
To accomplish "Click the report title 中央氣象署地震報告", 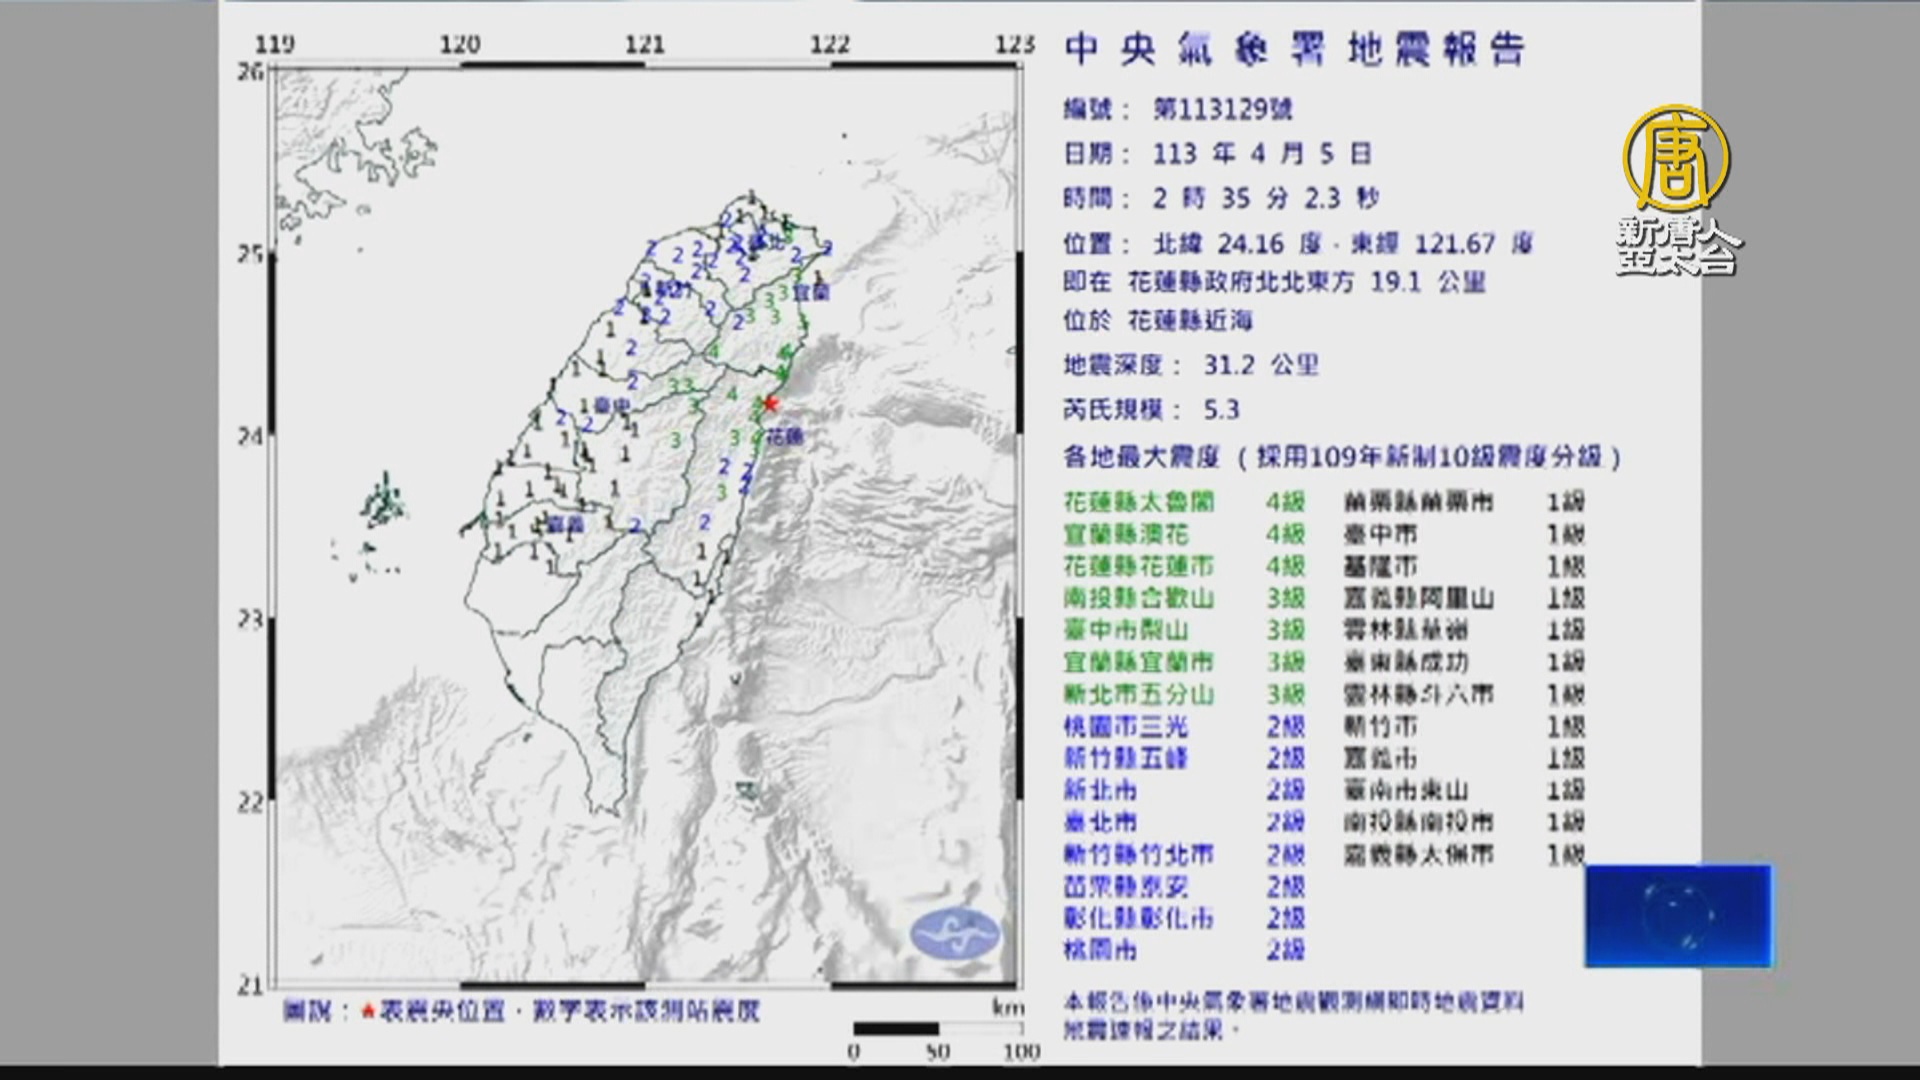I will click(1296, 50).
